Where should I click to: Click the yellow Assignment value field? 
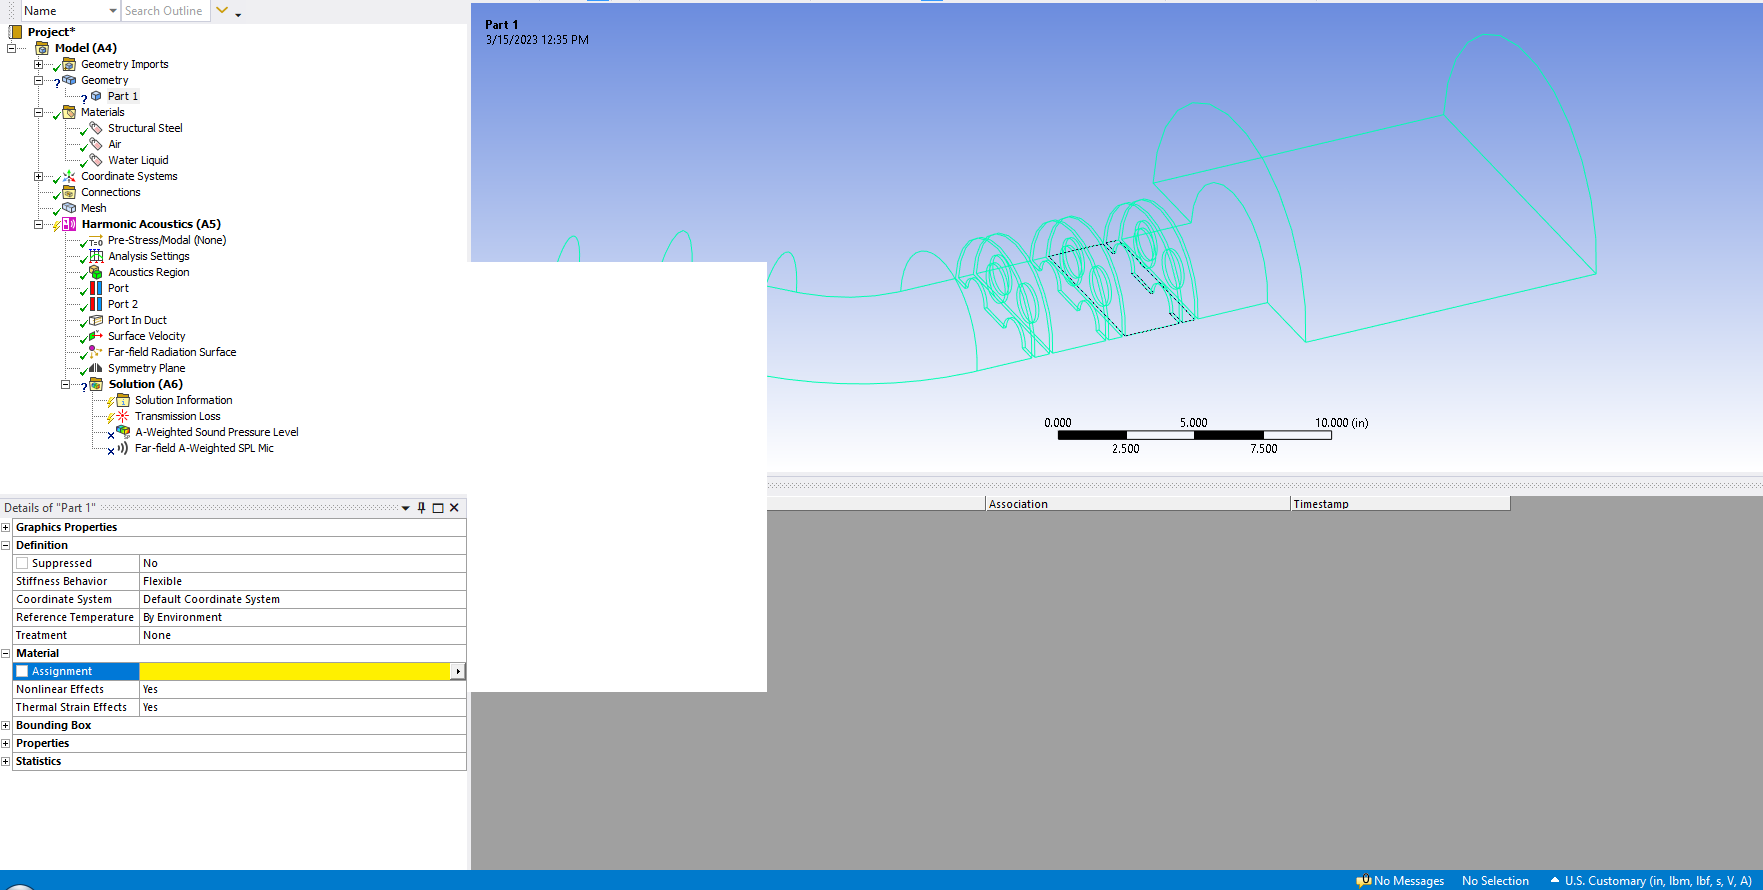295,671
